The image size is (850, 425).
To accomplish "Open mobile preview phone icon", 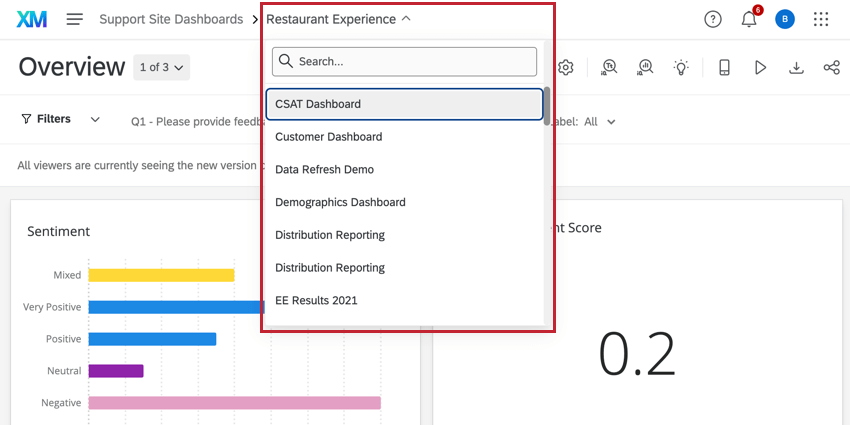I will coord(724,68).
